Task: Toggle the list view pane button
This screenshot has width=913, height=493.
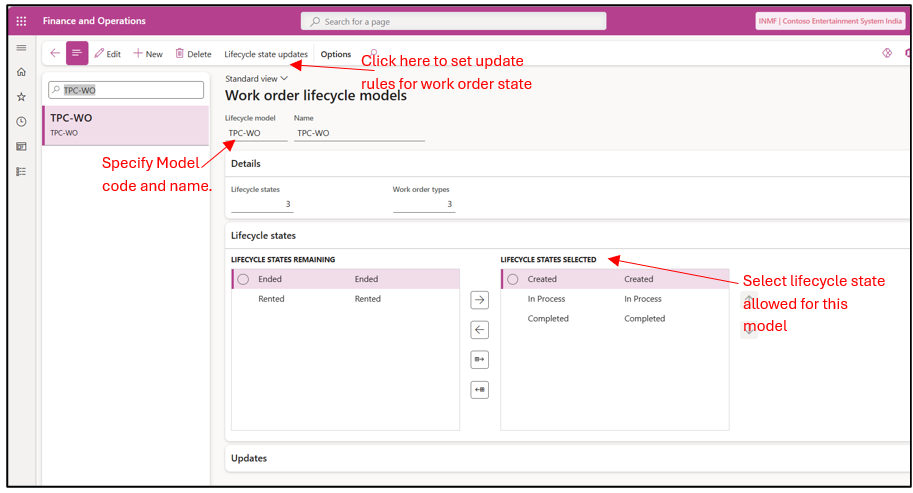Action: pyautogui.click(x=77, y=53)
